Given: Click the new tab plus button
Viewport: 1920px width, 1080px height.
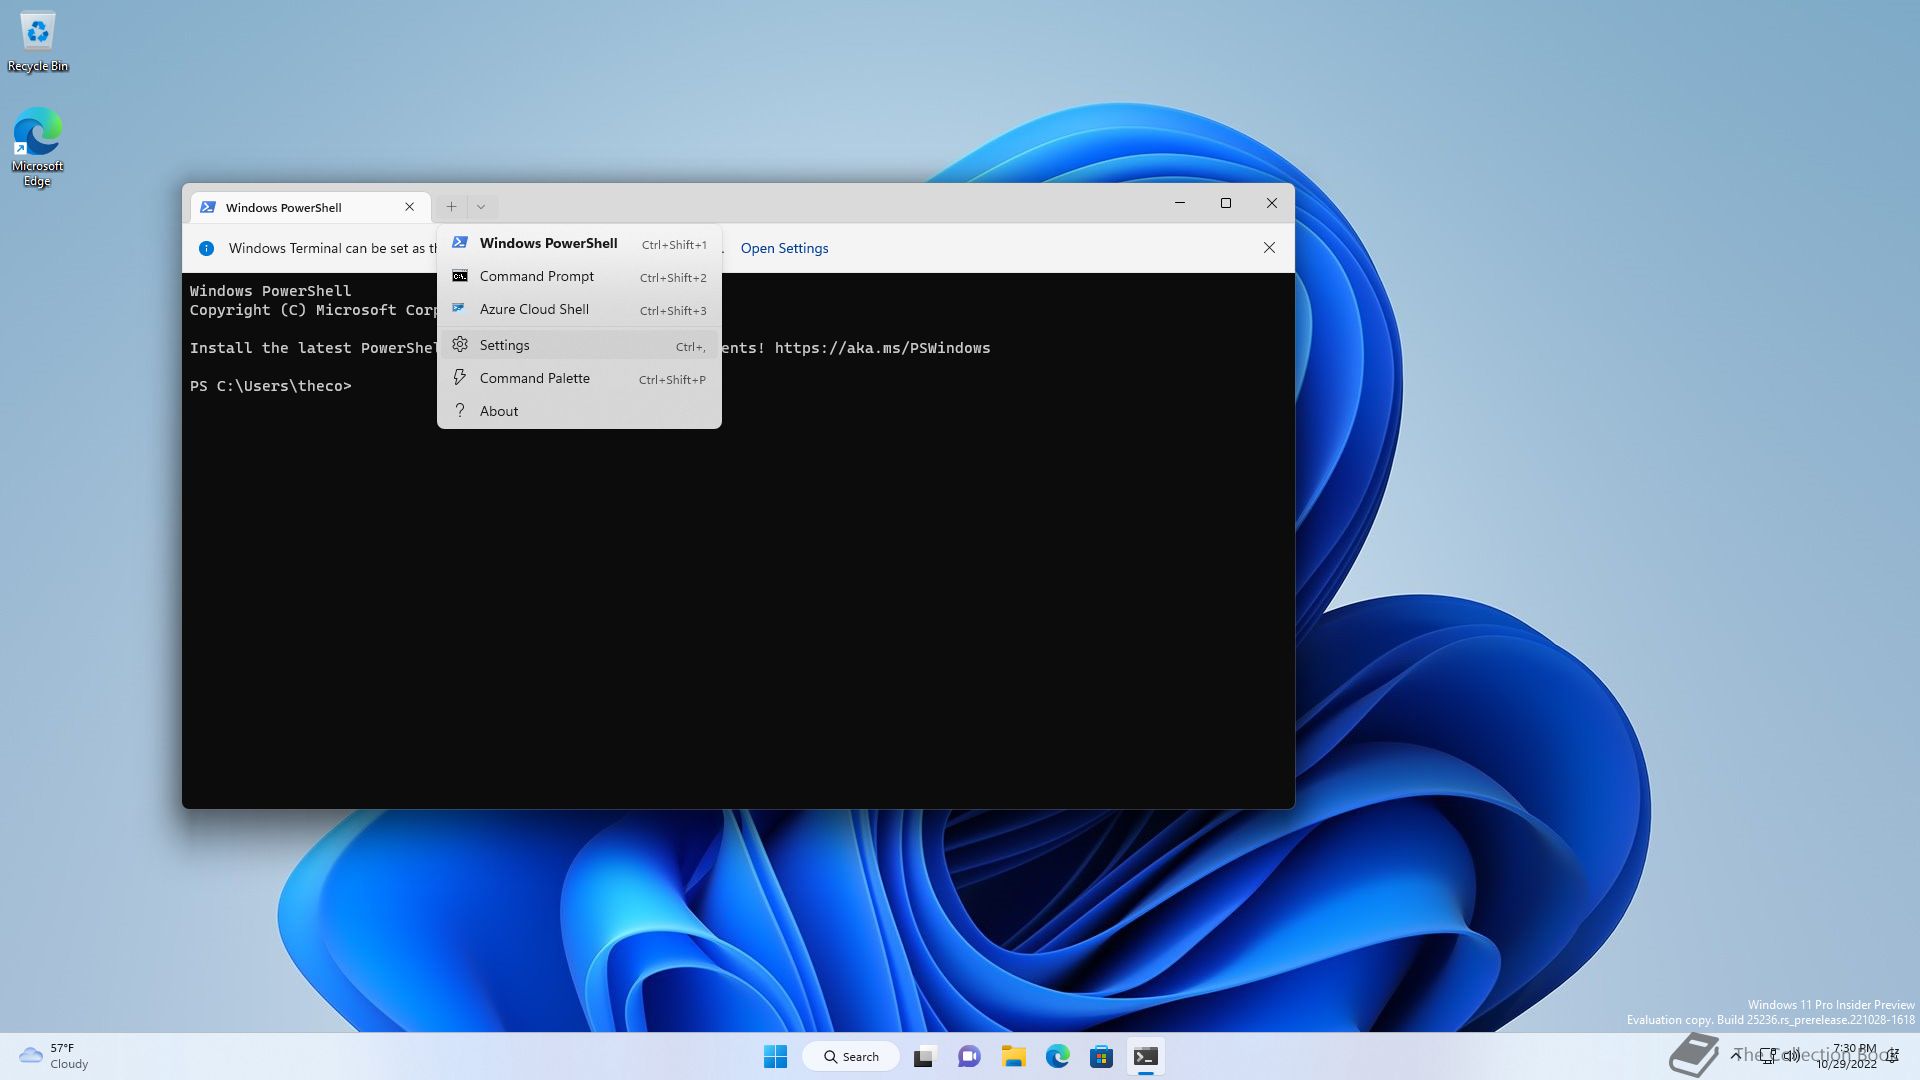Looking at the screenshot, I should [451, 207].
